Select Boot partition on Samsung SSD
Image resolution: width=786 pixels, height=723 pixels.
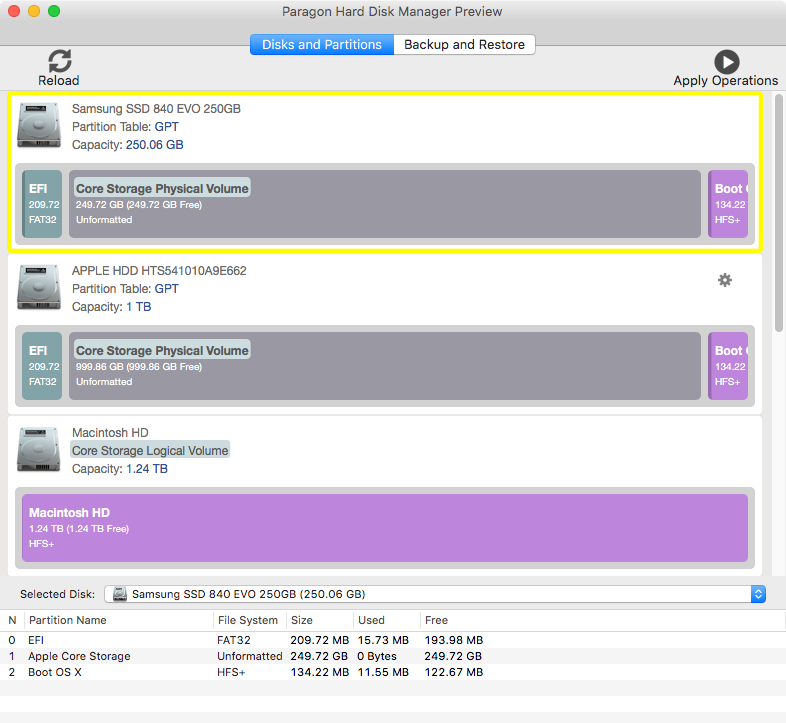(x=728, y=204)
